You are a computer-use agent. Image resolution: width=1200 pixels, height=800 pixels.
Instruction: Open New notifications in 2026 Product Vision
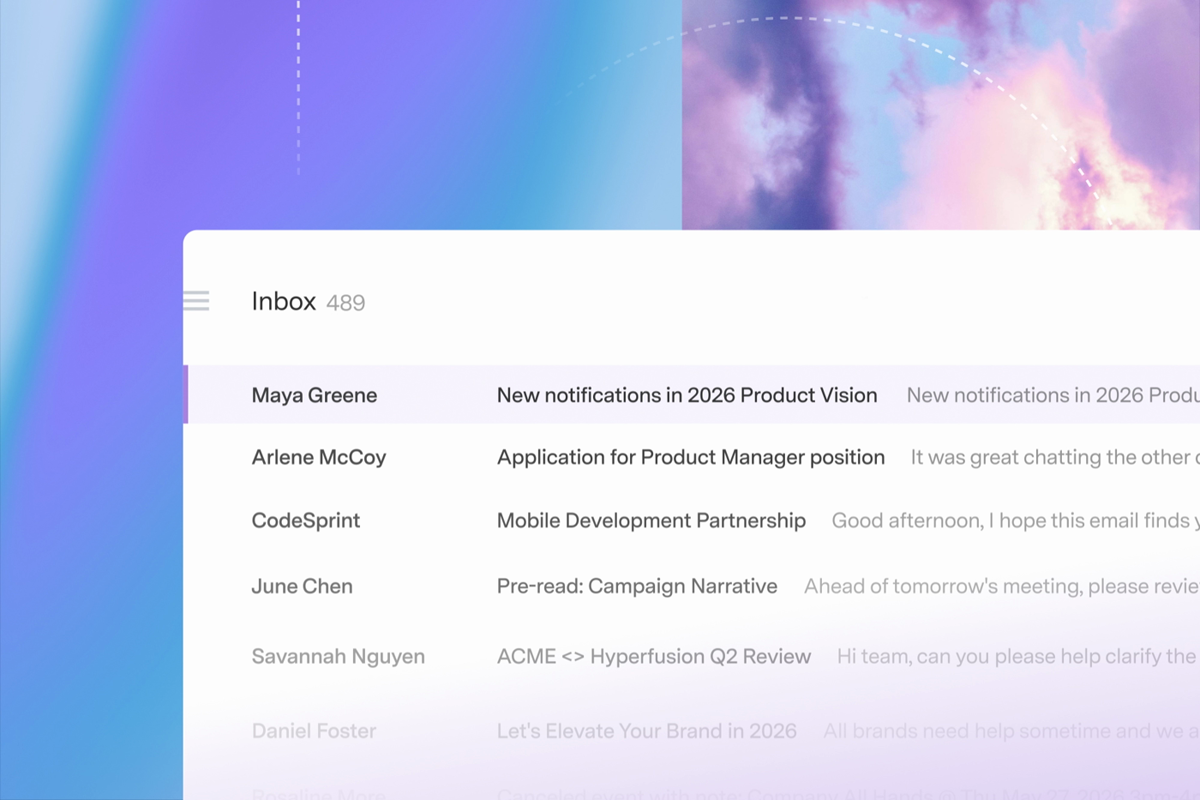coord(687,395)
